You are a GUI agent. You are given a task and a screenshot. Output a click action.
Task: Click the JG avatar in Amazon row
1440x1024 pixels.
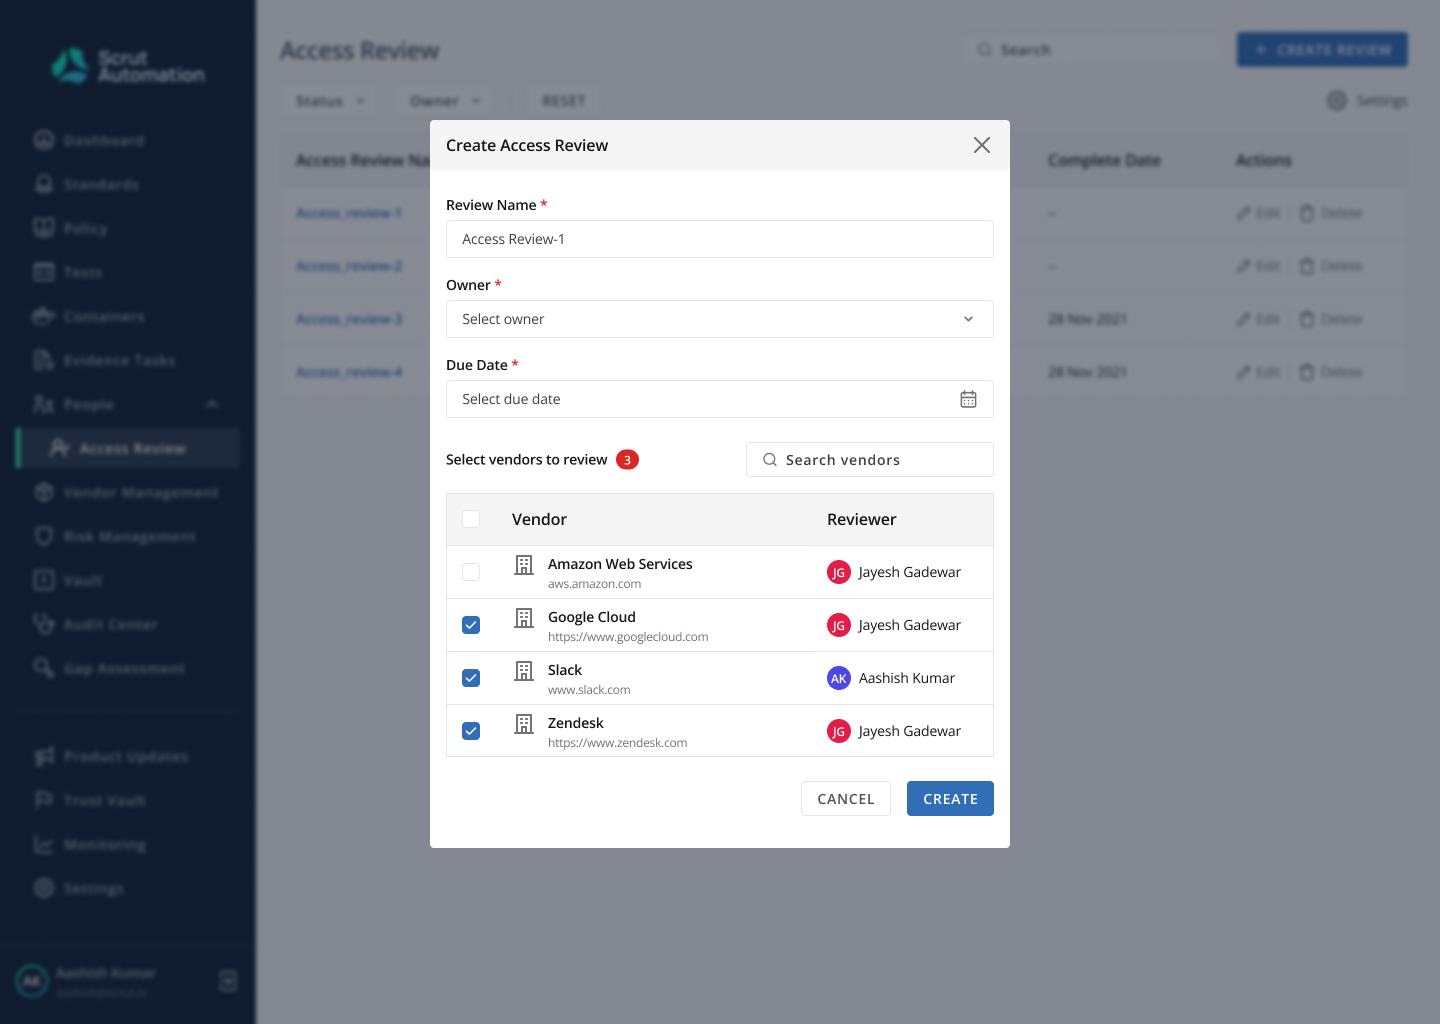tap(839, 572)
